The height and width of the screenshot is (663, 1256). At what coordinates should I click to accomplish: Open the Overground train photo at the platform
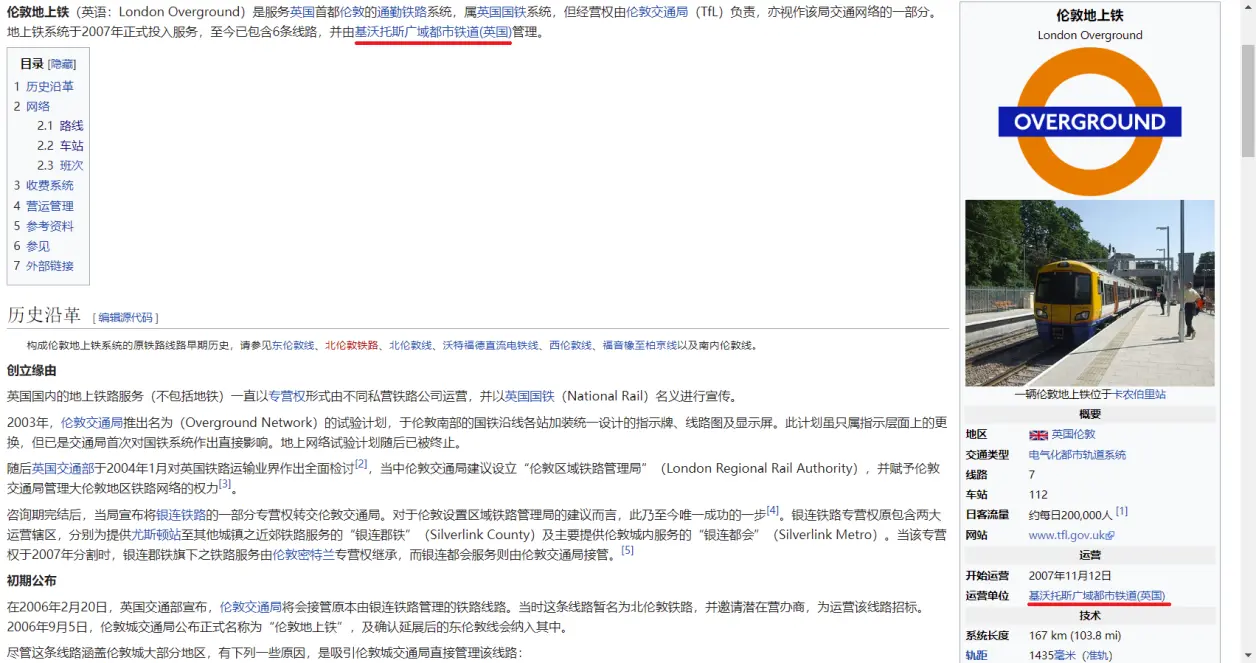point(1090,293)
